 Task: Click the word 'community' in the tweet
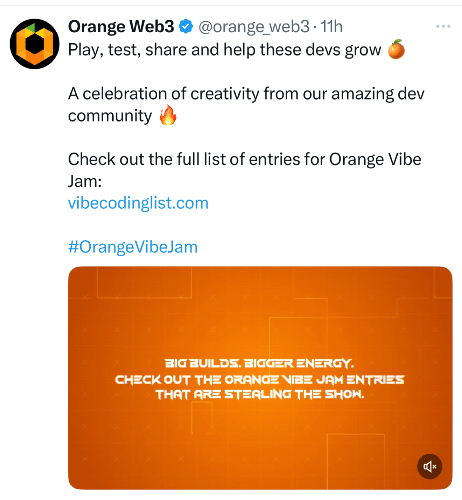tap(110, 116)
